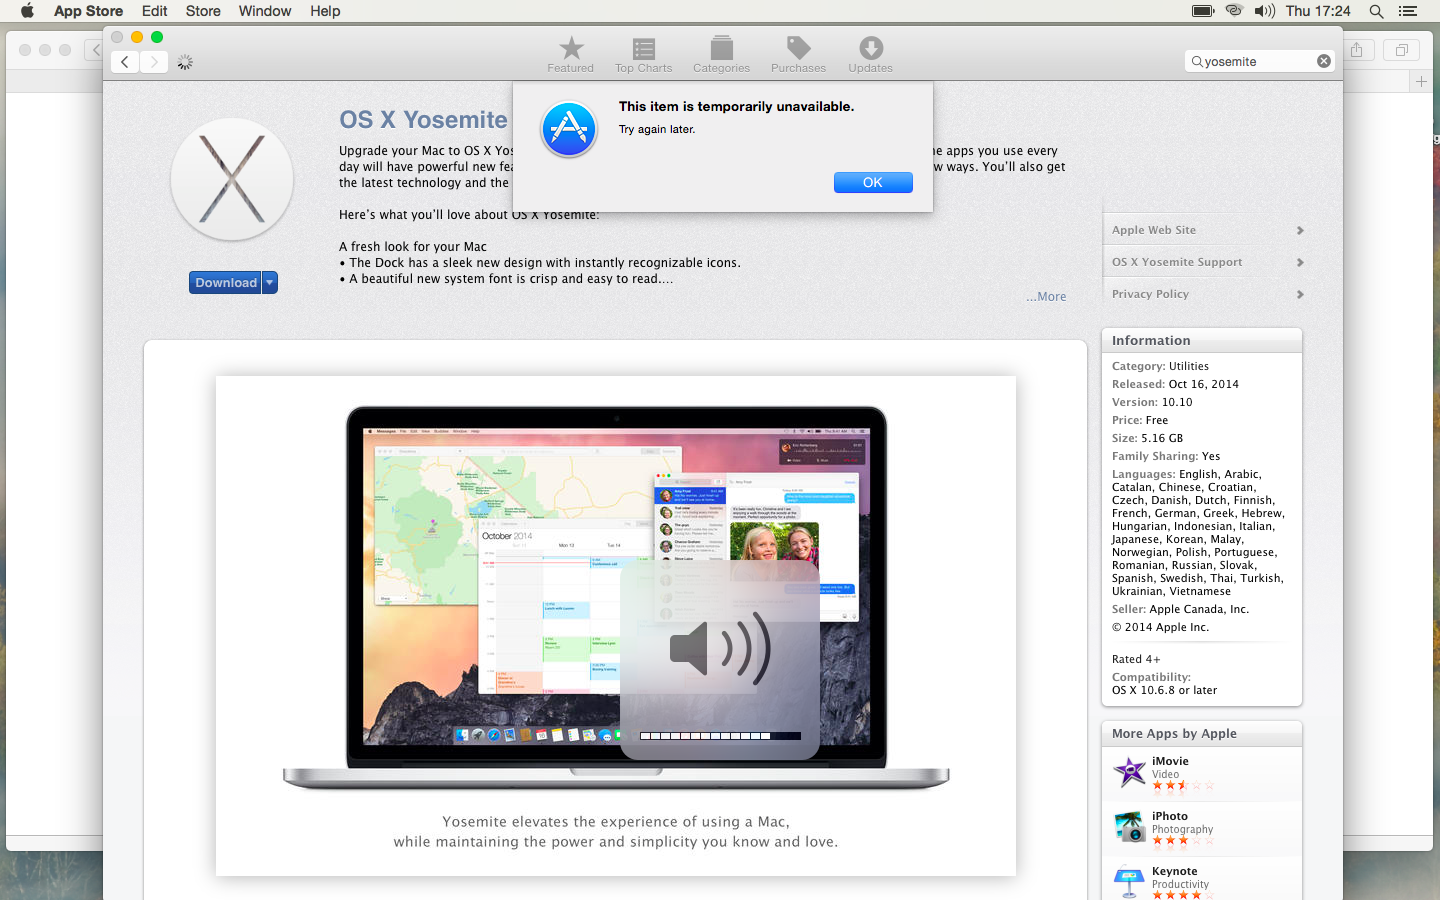Open Notification Center list icon

pyautogui.click(x=1408, y=11)
